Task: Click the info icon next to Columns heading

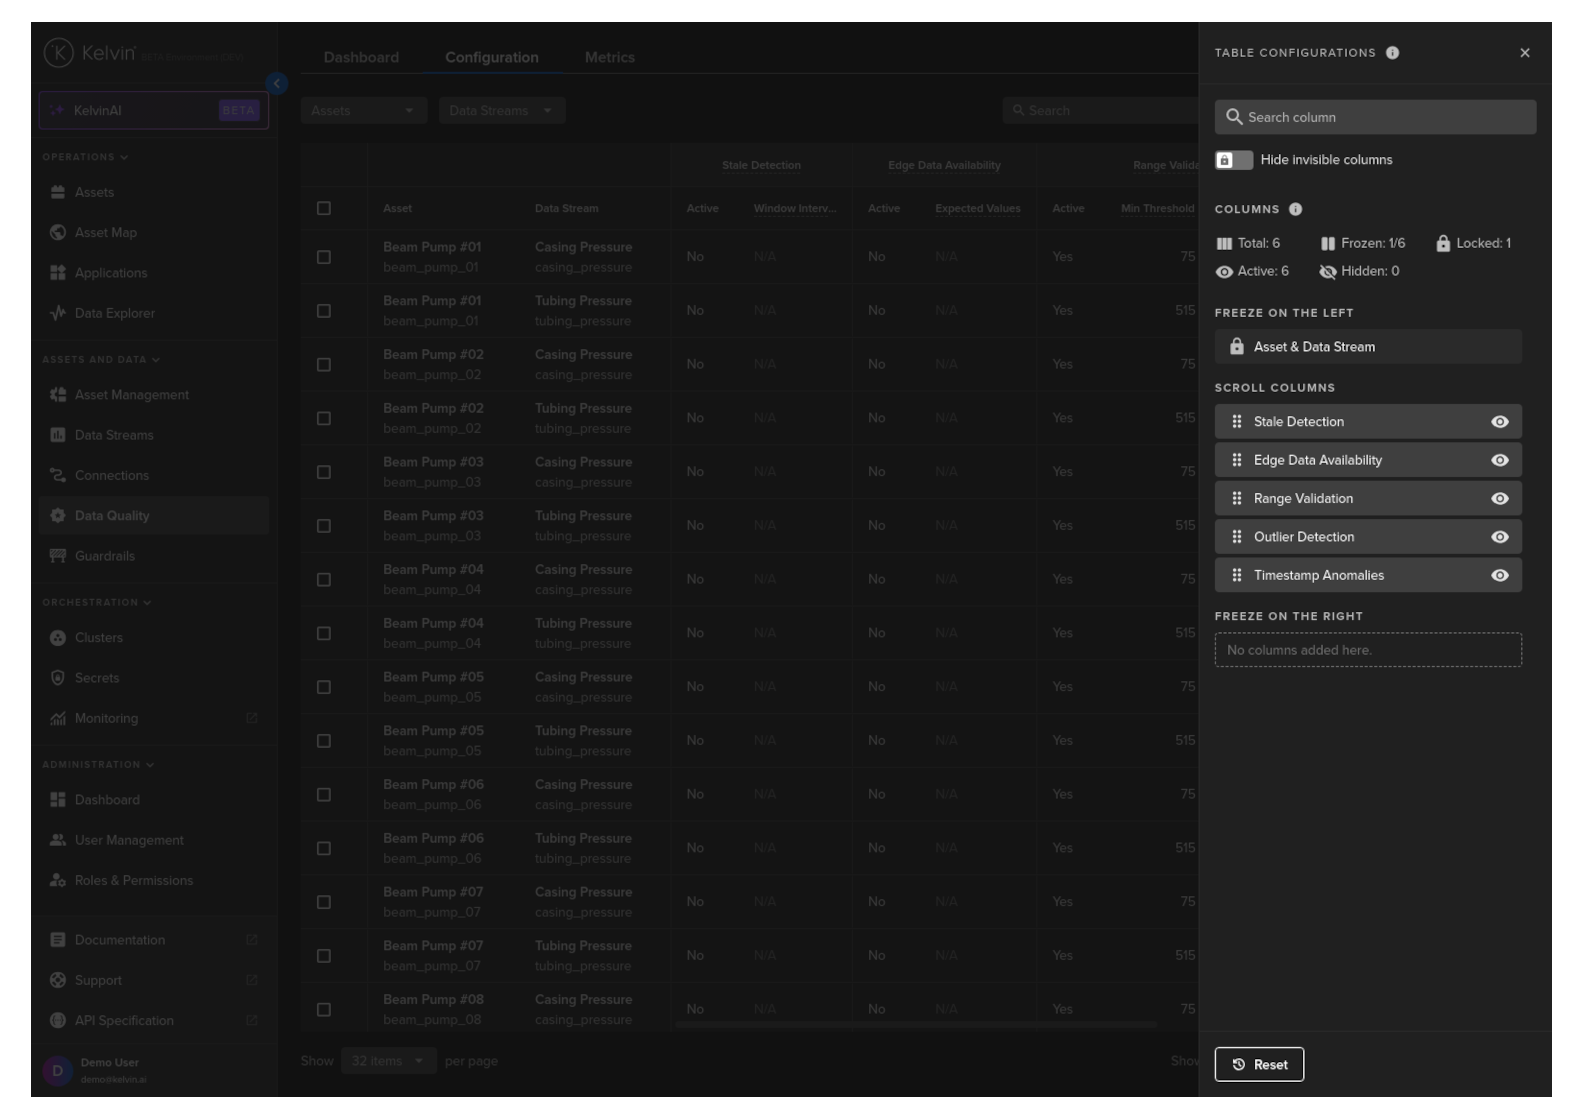Action: [x=1295, y=209]
